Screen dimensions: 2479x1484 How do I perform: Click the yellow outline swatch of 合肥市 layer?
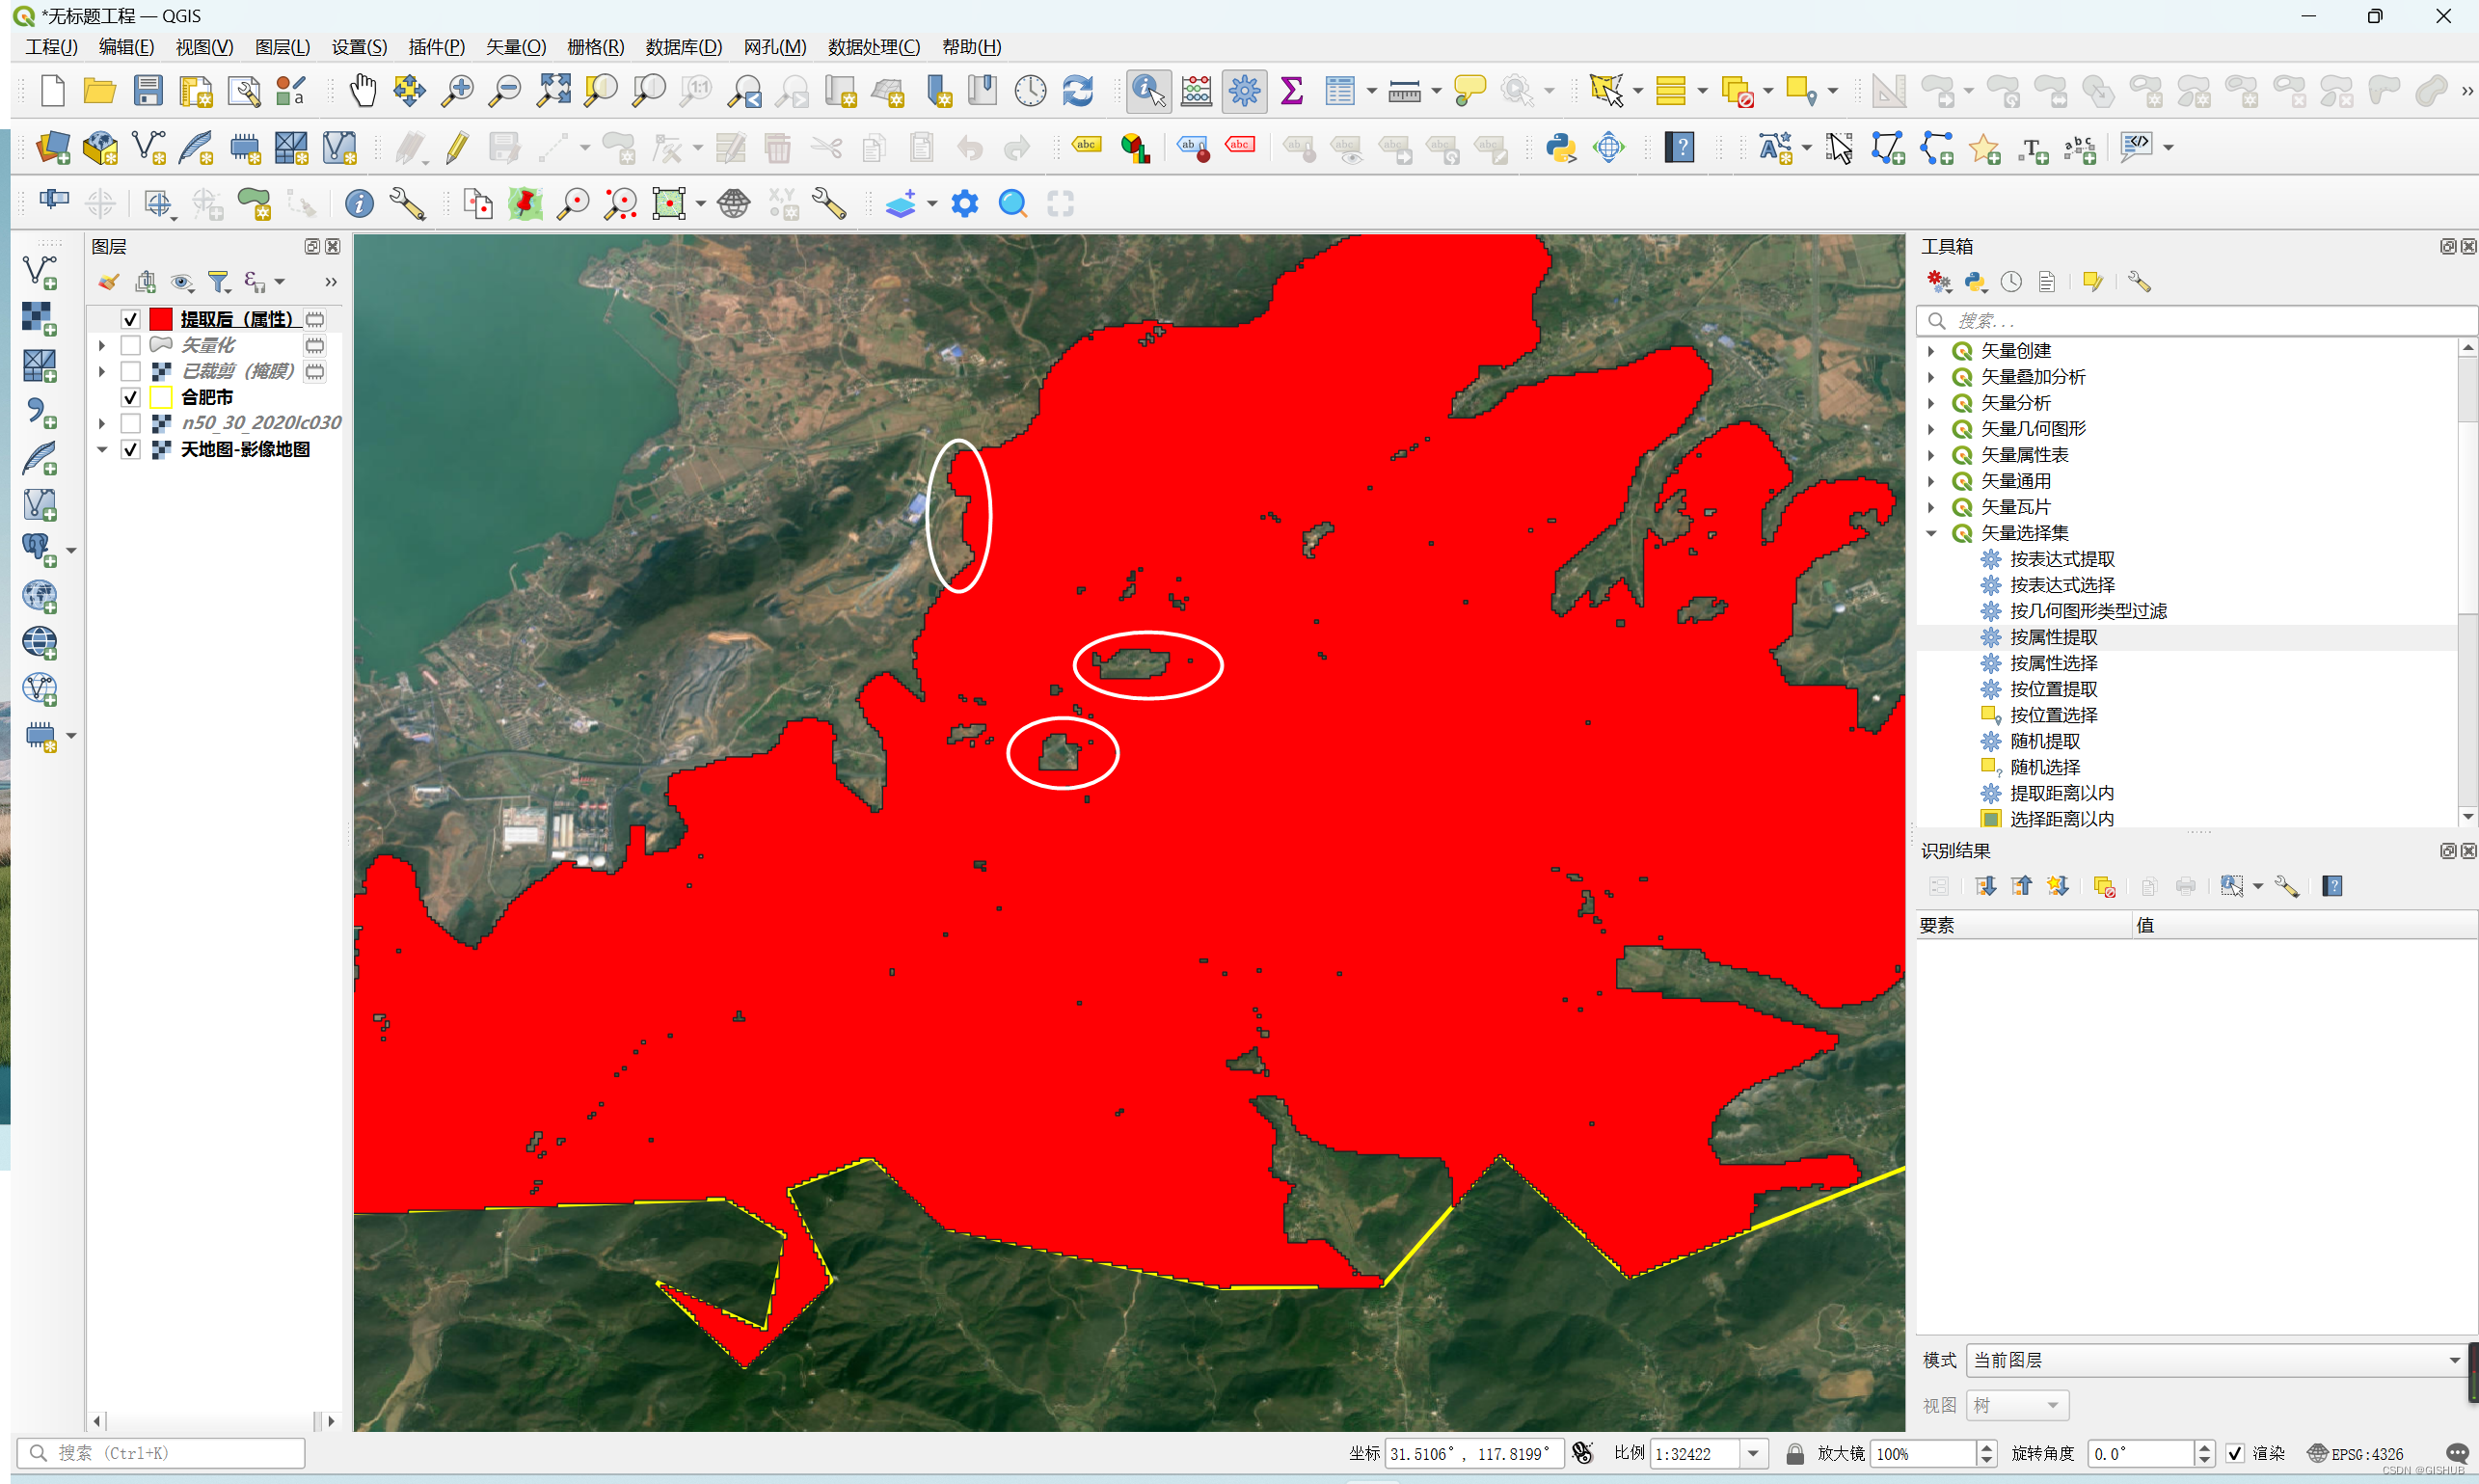(161, 397)
